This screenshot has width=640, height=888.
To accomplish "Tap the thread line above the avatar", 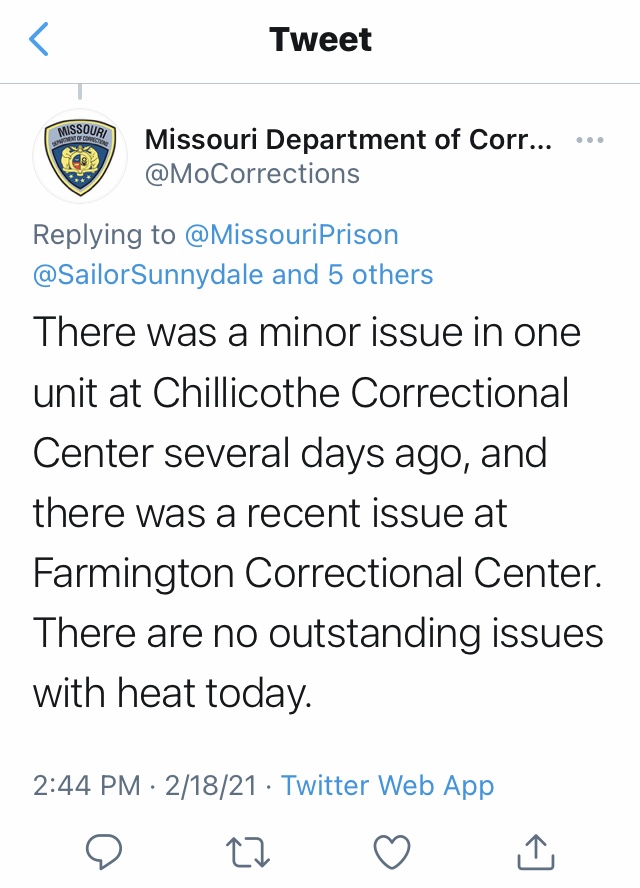I will click(x=80, y=94).
